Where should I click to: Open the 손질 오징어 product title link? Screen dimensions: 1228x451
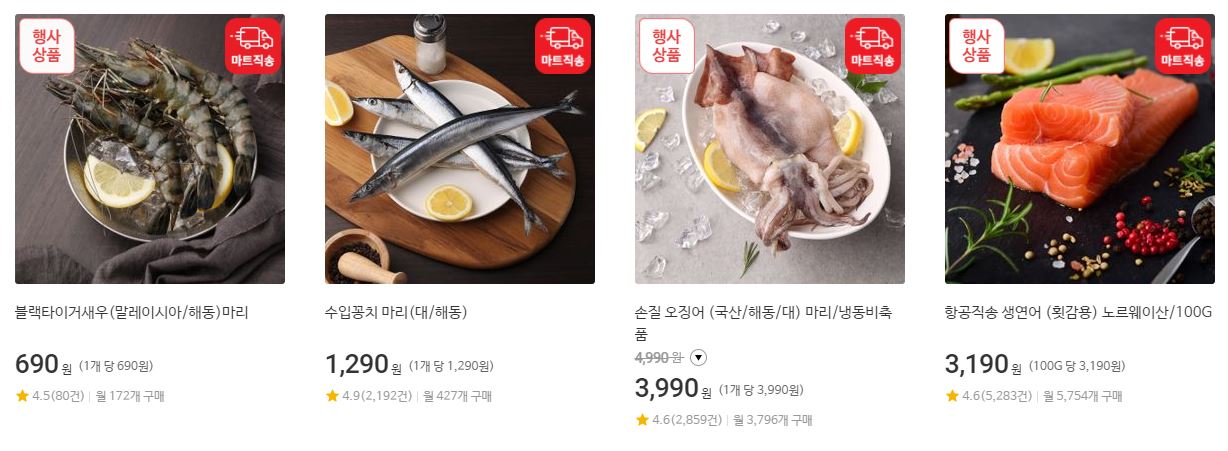coord(764,323)
